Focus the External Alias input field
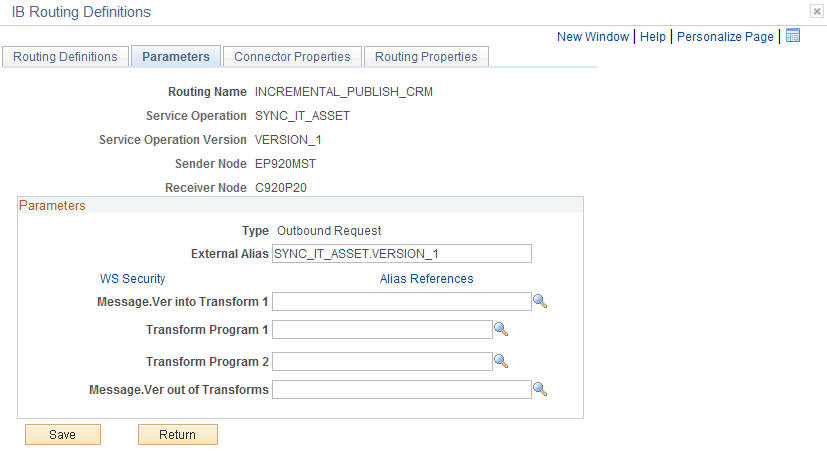The height and width of the screenshot is (455, 827). (x=402, y=254)
